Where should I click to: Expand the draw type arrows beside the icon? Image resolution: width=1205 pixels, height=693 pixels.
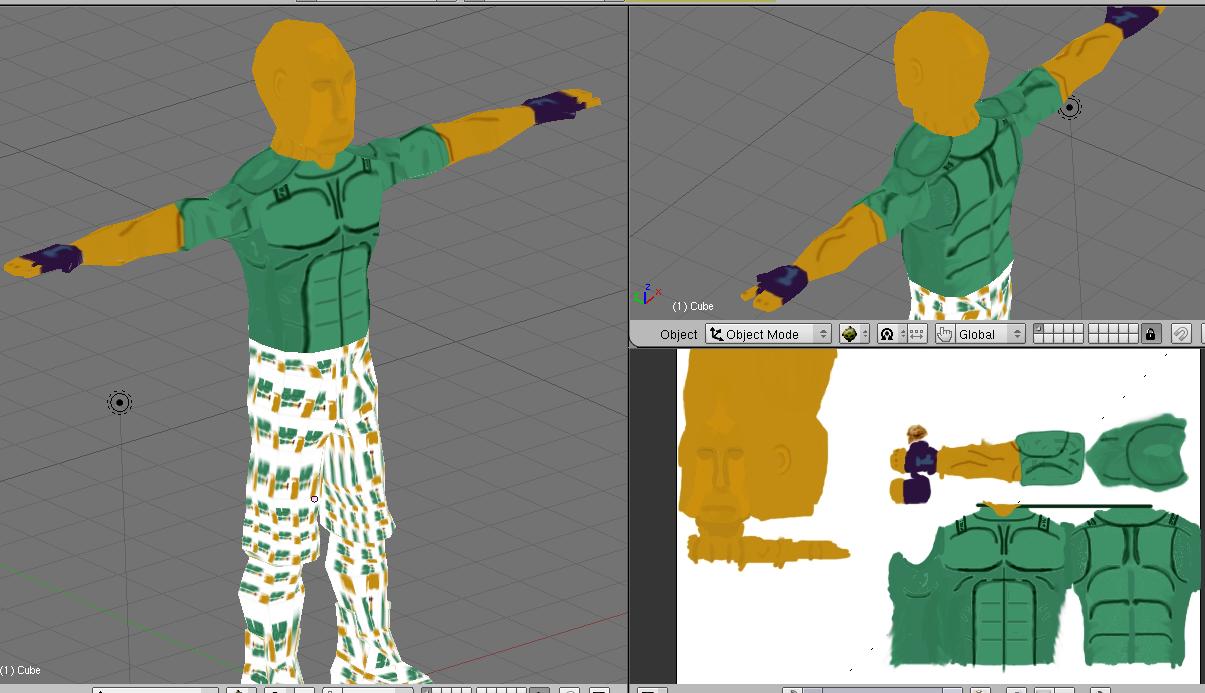[865, 334]
